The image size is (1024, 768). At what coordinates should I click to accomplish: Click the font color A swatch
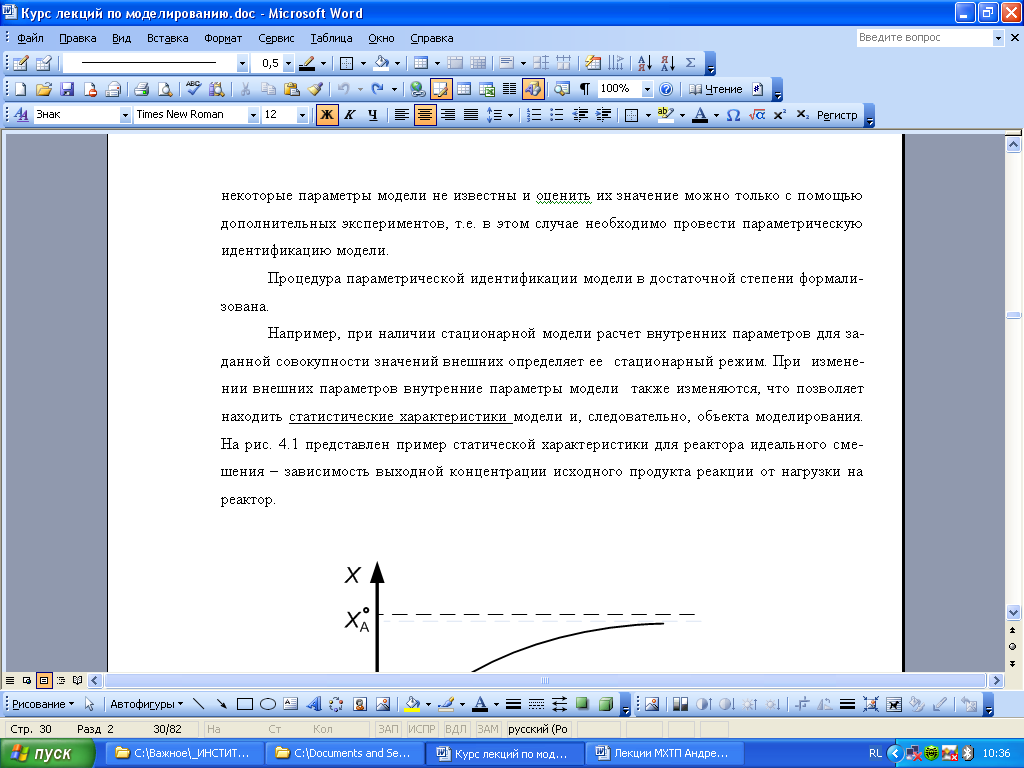coord(700,115)
